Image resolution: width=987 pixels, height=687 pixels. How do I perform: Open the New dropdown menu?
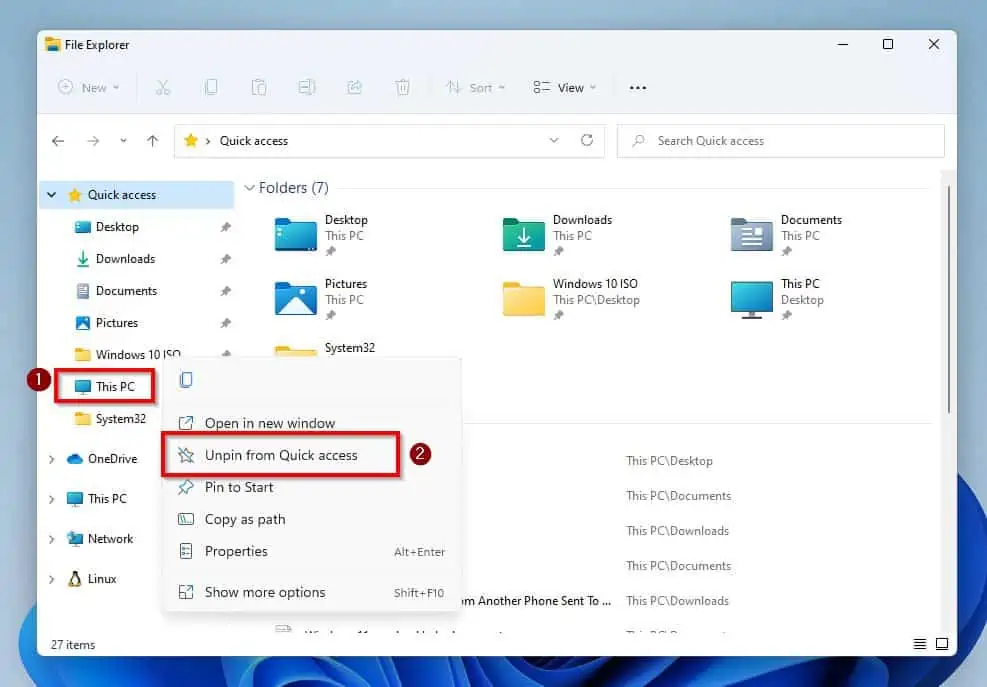88,88
